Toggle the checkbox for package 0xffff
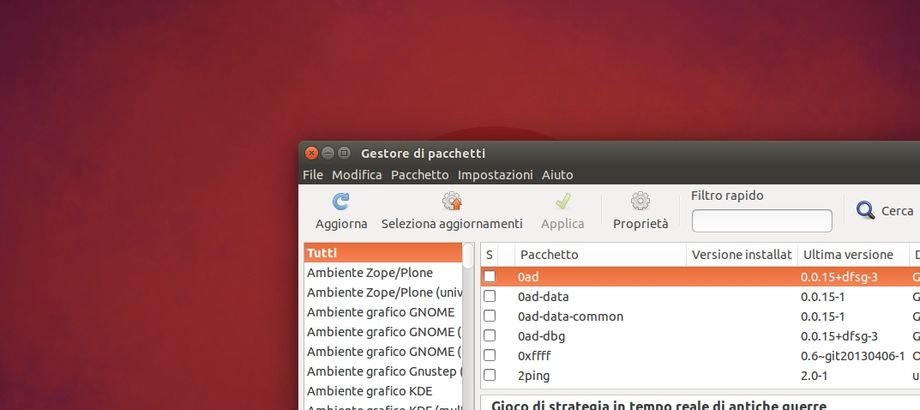920x410 pixels. pyautogui.click(x=489, y=355)
